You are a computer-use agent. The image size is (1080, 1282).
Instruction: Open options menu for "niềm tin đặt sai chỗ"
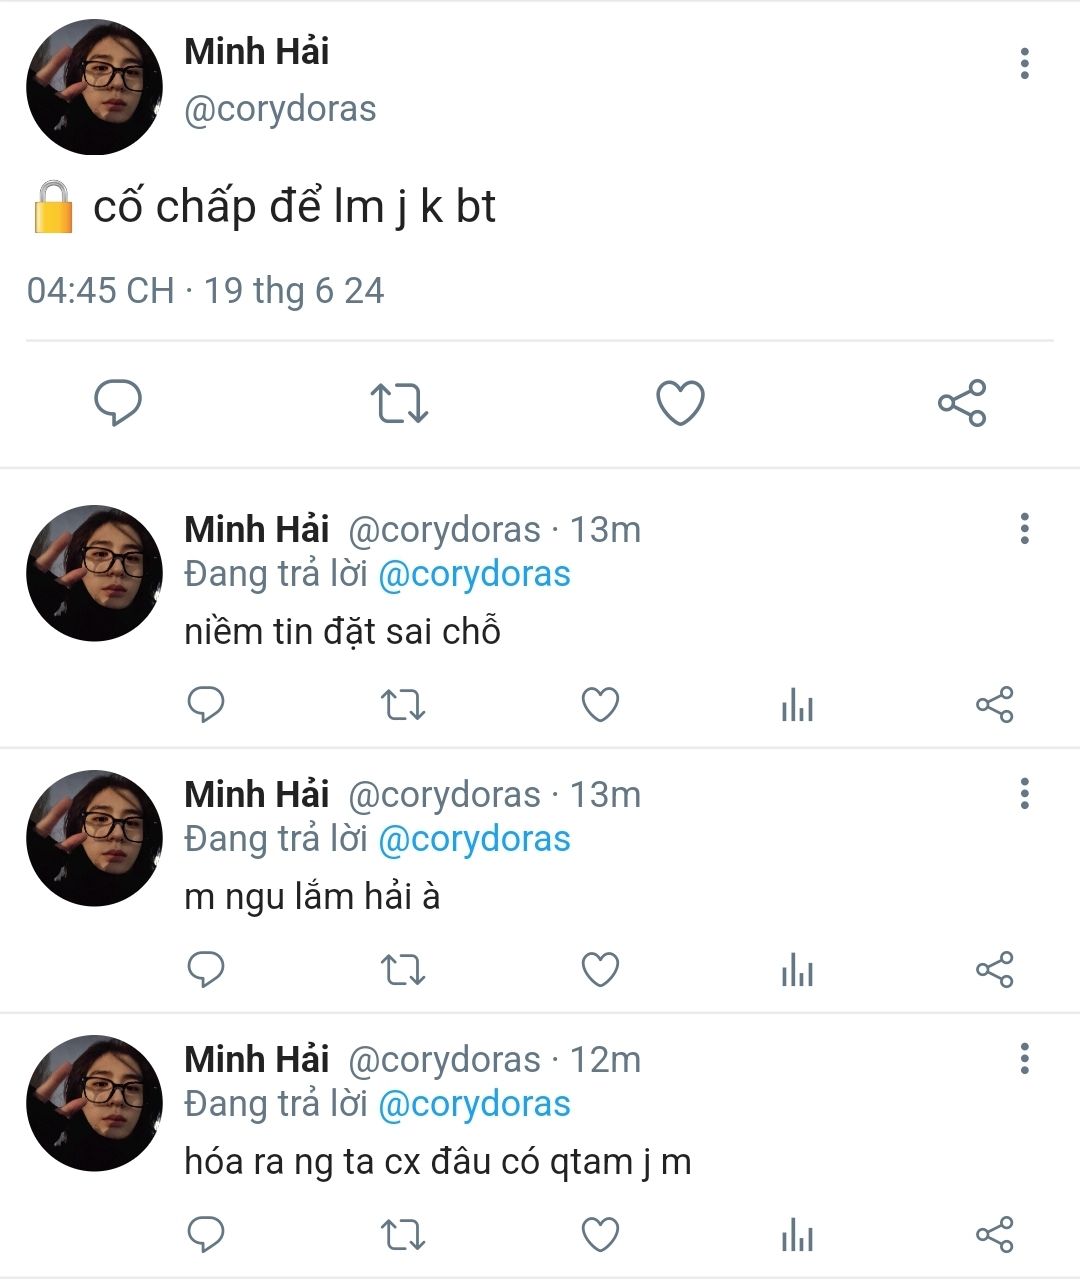click(x=1024, y=529)
